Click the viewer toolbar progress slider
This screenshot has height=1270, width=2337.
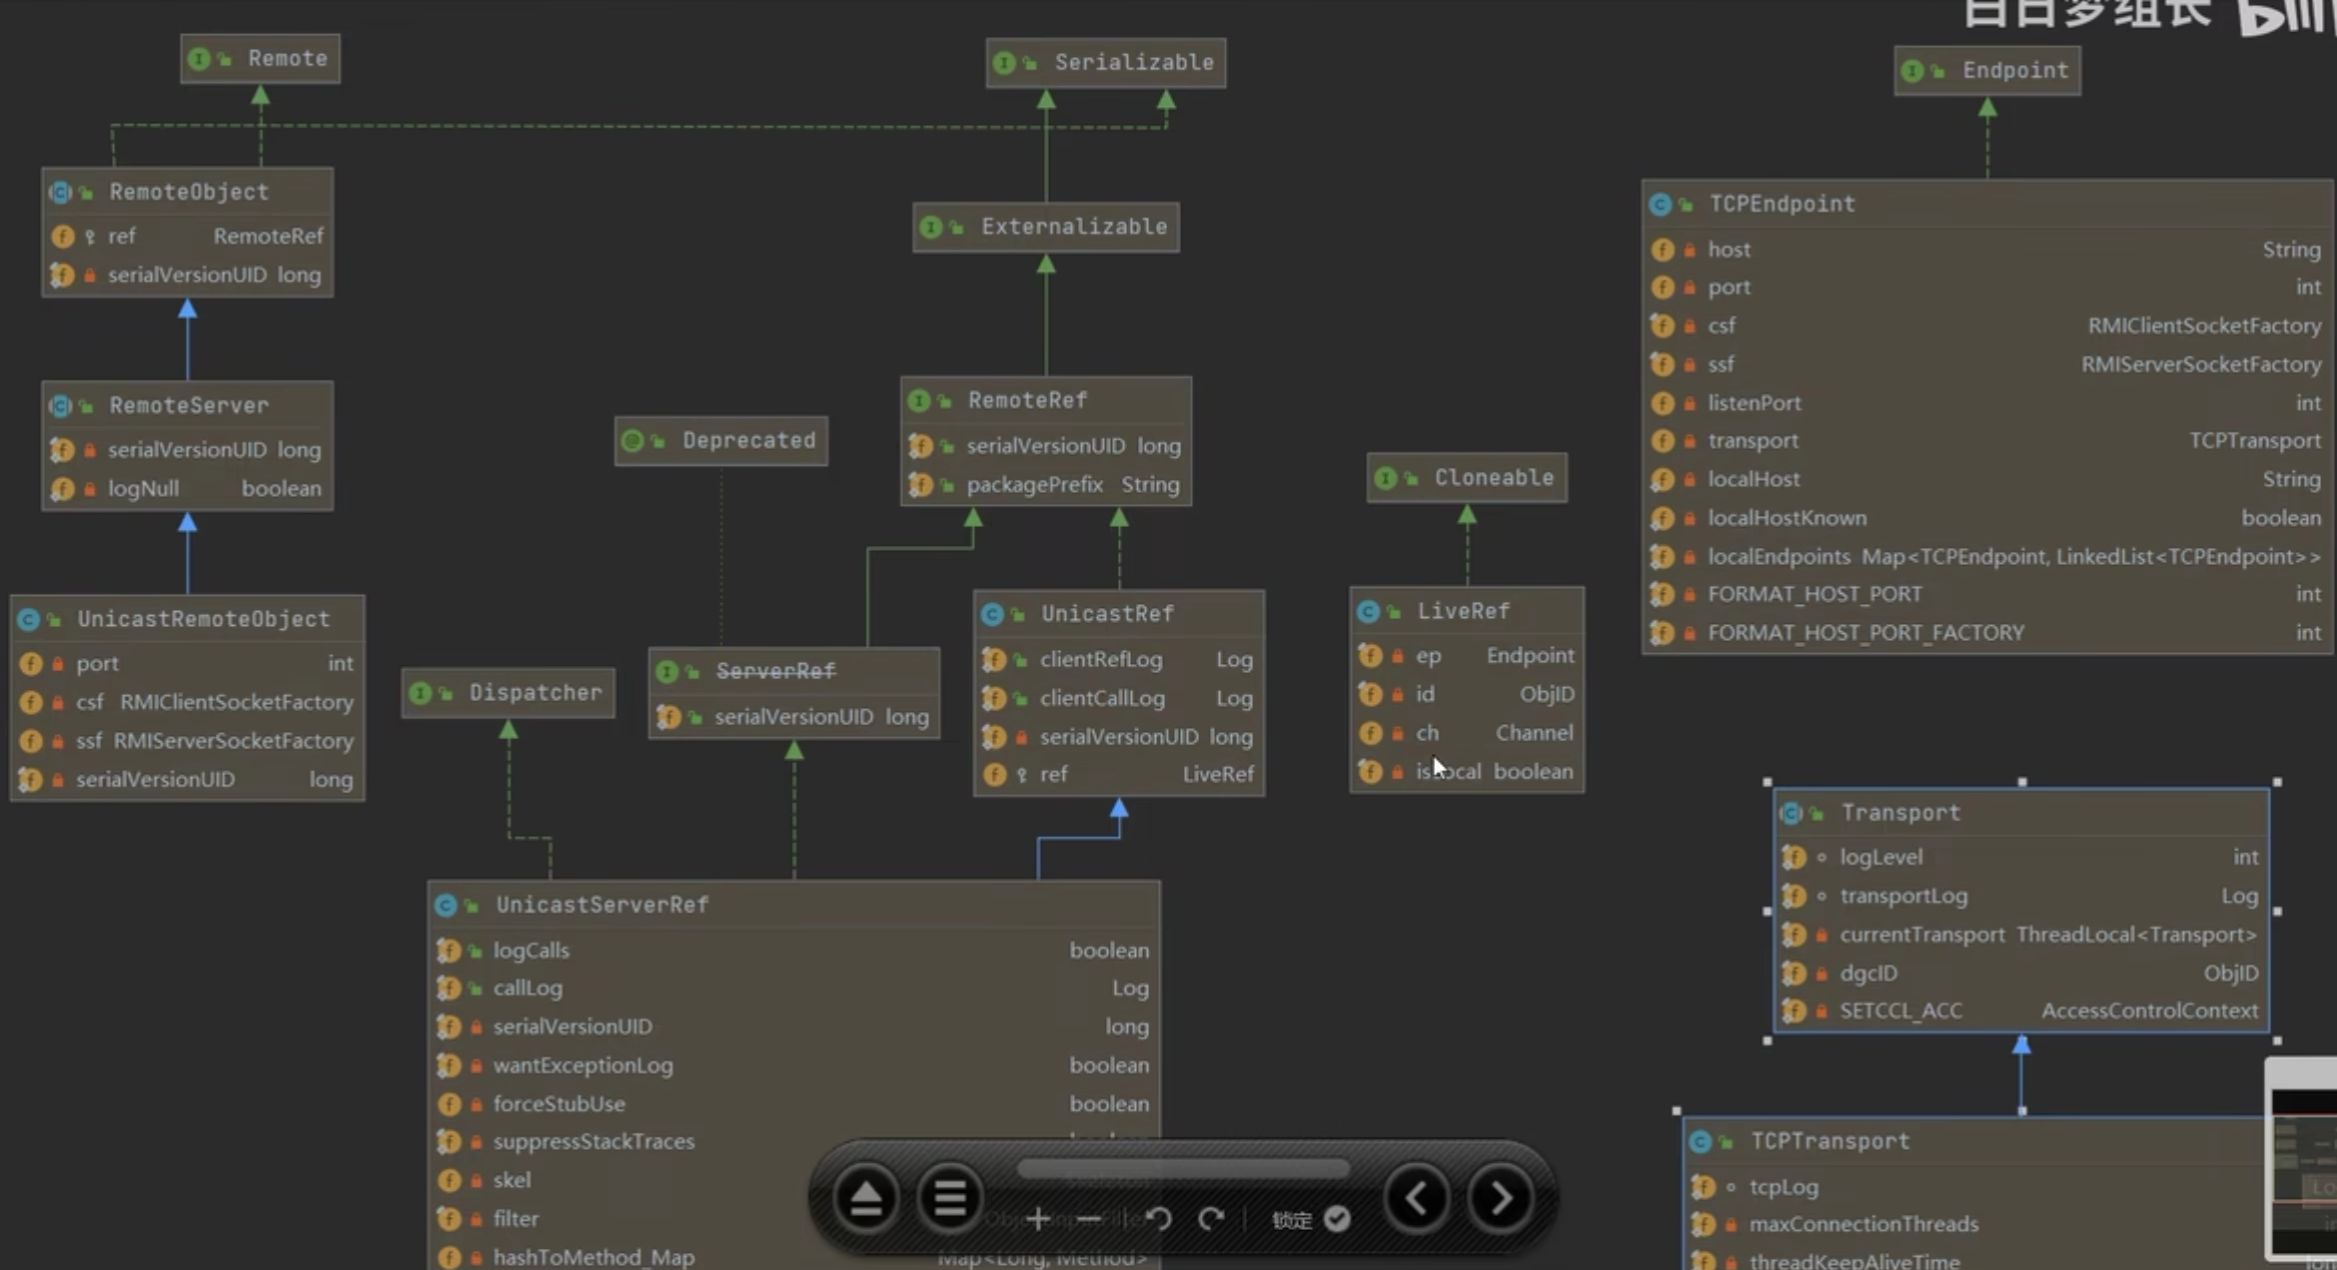[x=1183, y=1169]
